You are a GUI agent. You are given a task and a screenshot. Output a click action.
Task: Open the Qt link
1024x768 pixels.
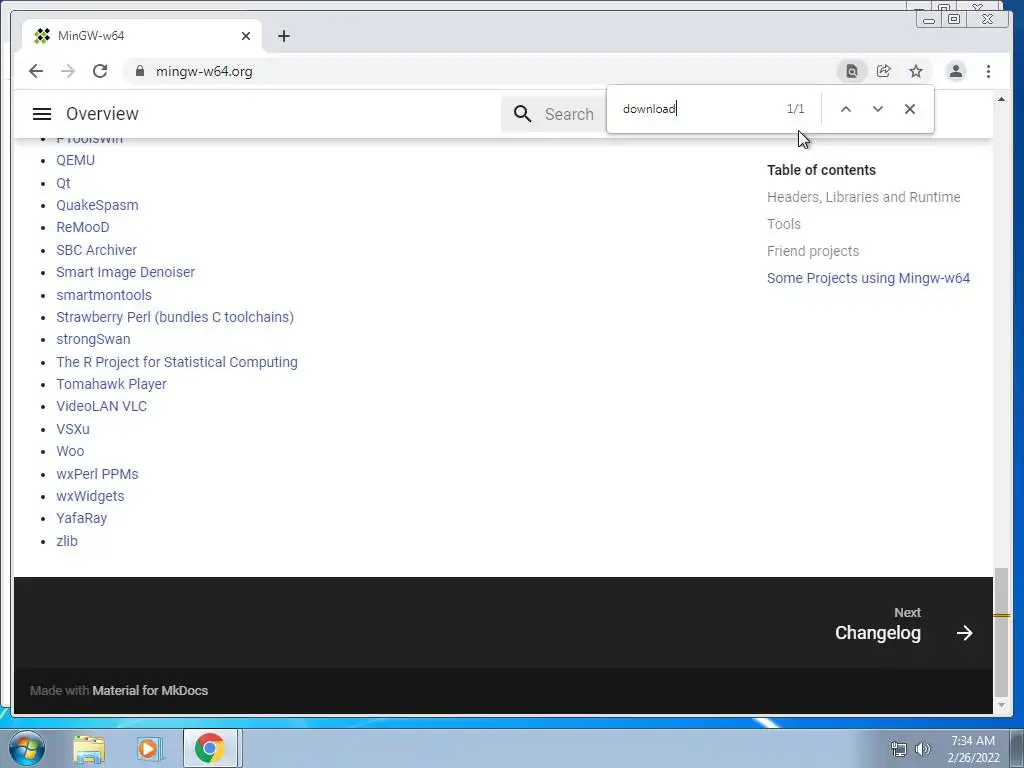(63, 183)
